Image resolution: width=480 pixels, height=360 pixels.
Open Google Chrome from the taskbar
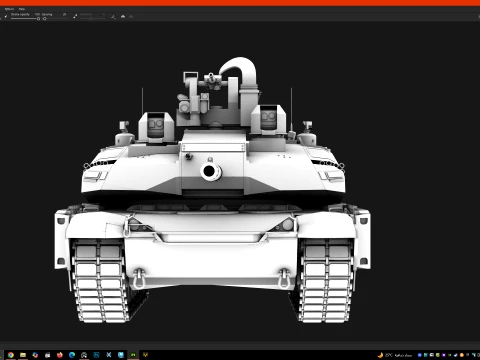(11, 355)
